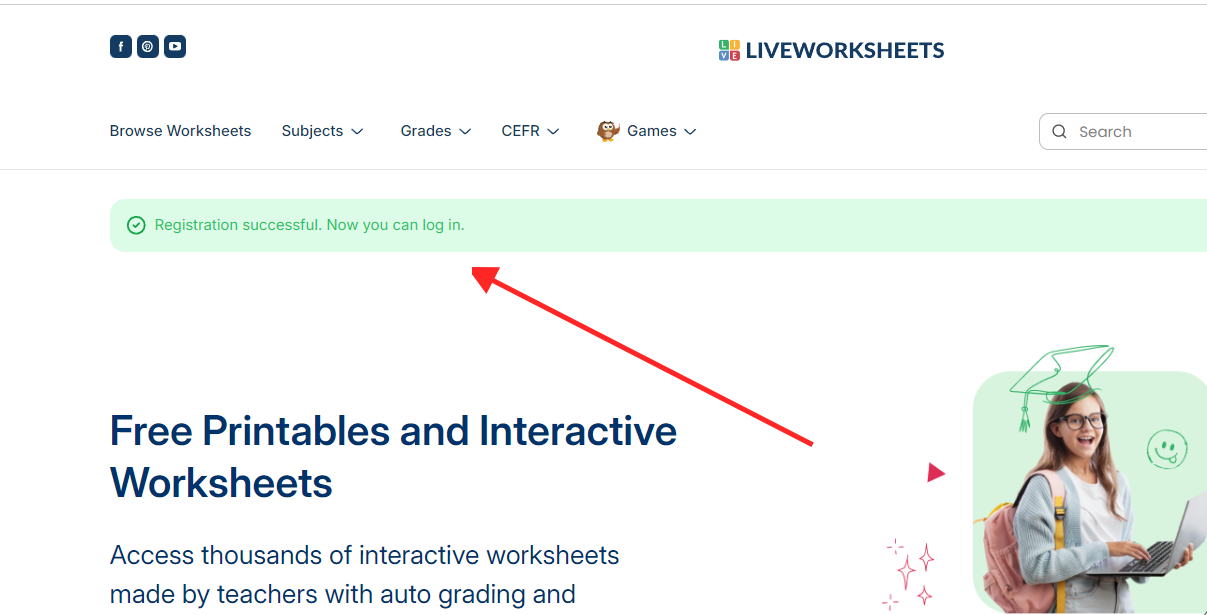Click the Free Printables and Interactive Worksheets heading
Image resolution: width=1207 pixels, height=615 pixels.
393,457
